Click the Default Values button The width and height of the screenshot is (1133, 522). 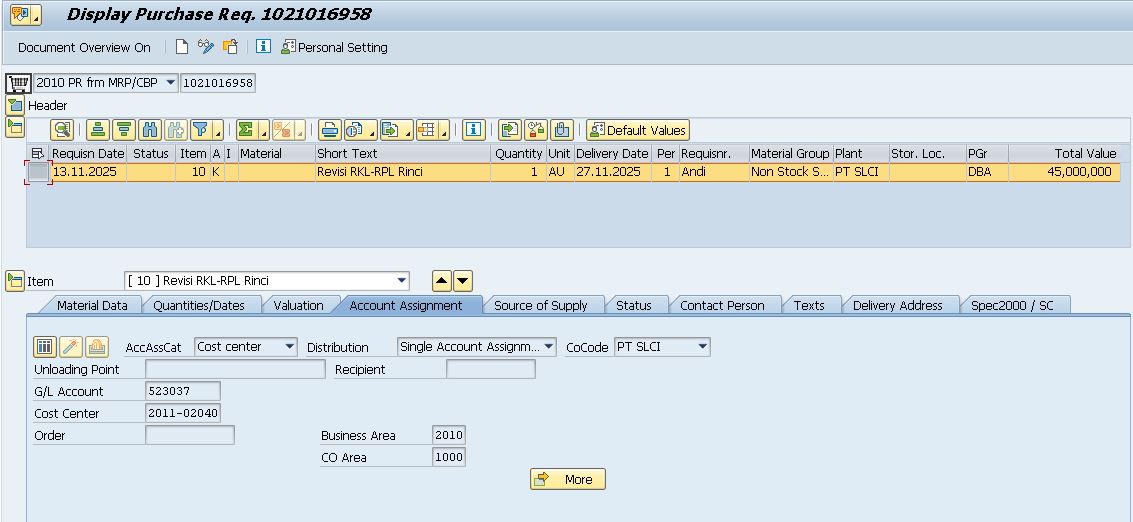click(637, 130)
